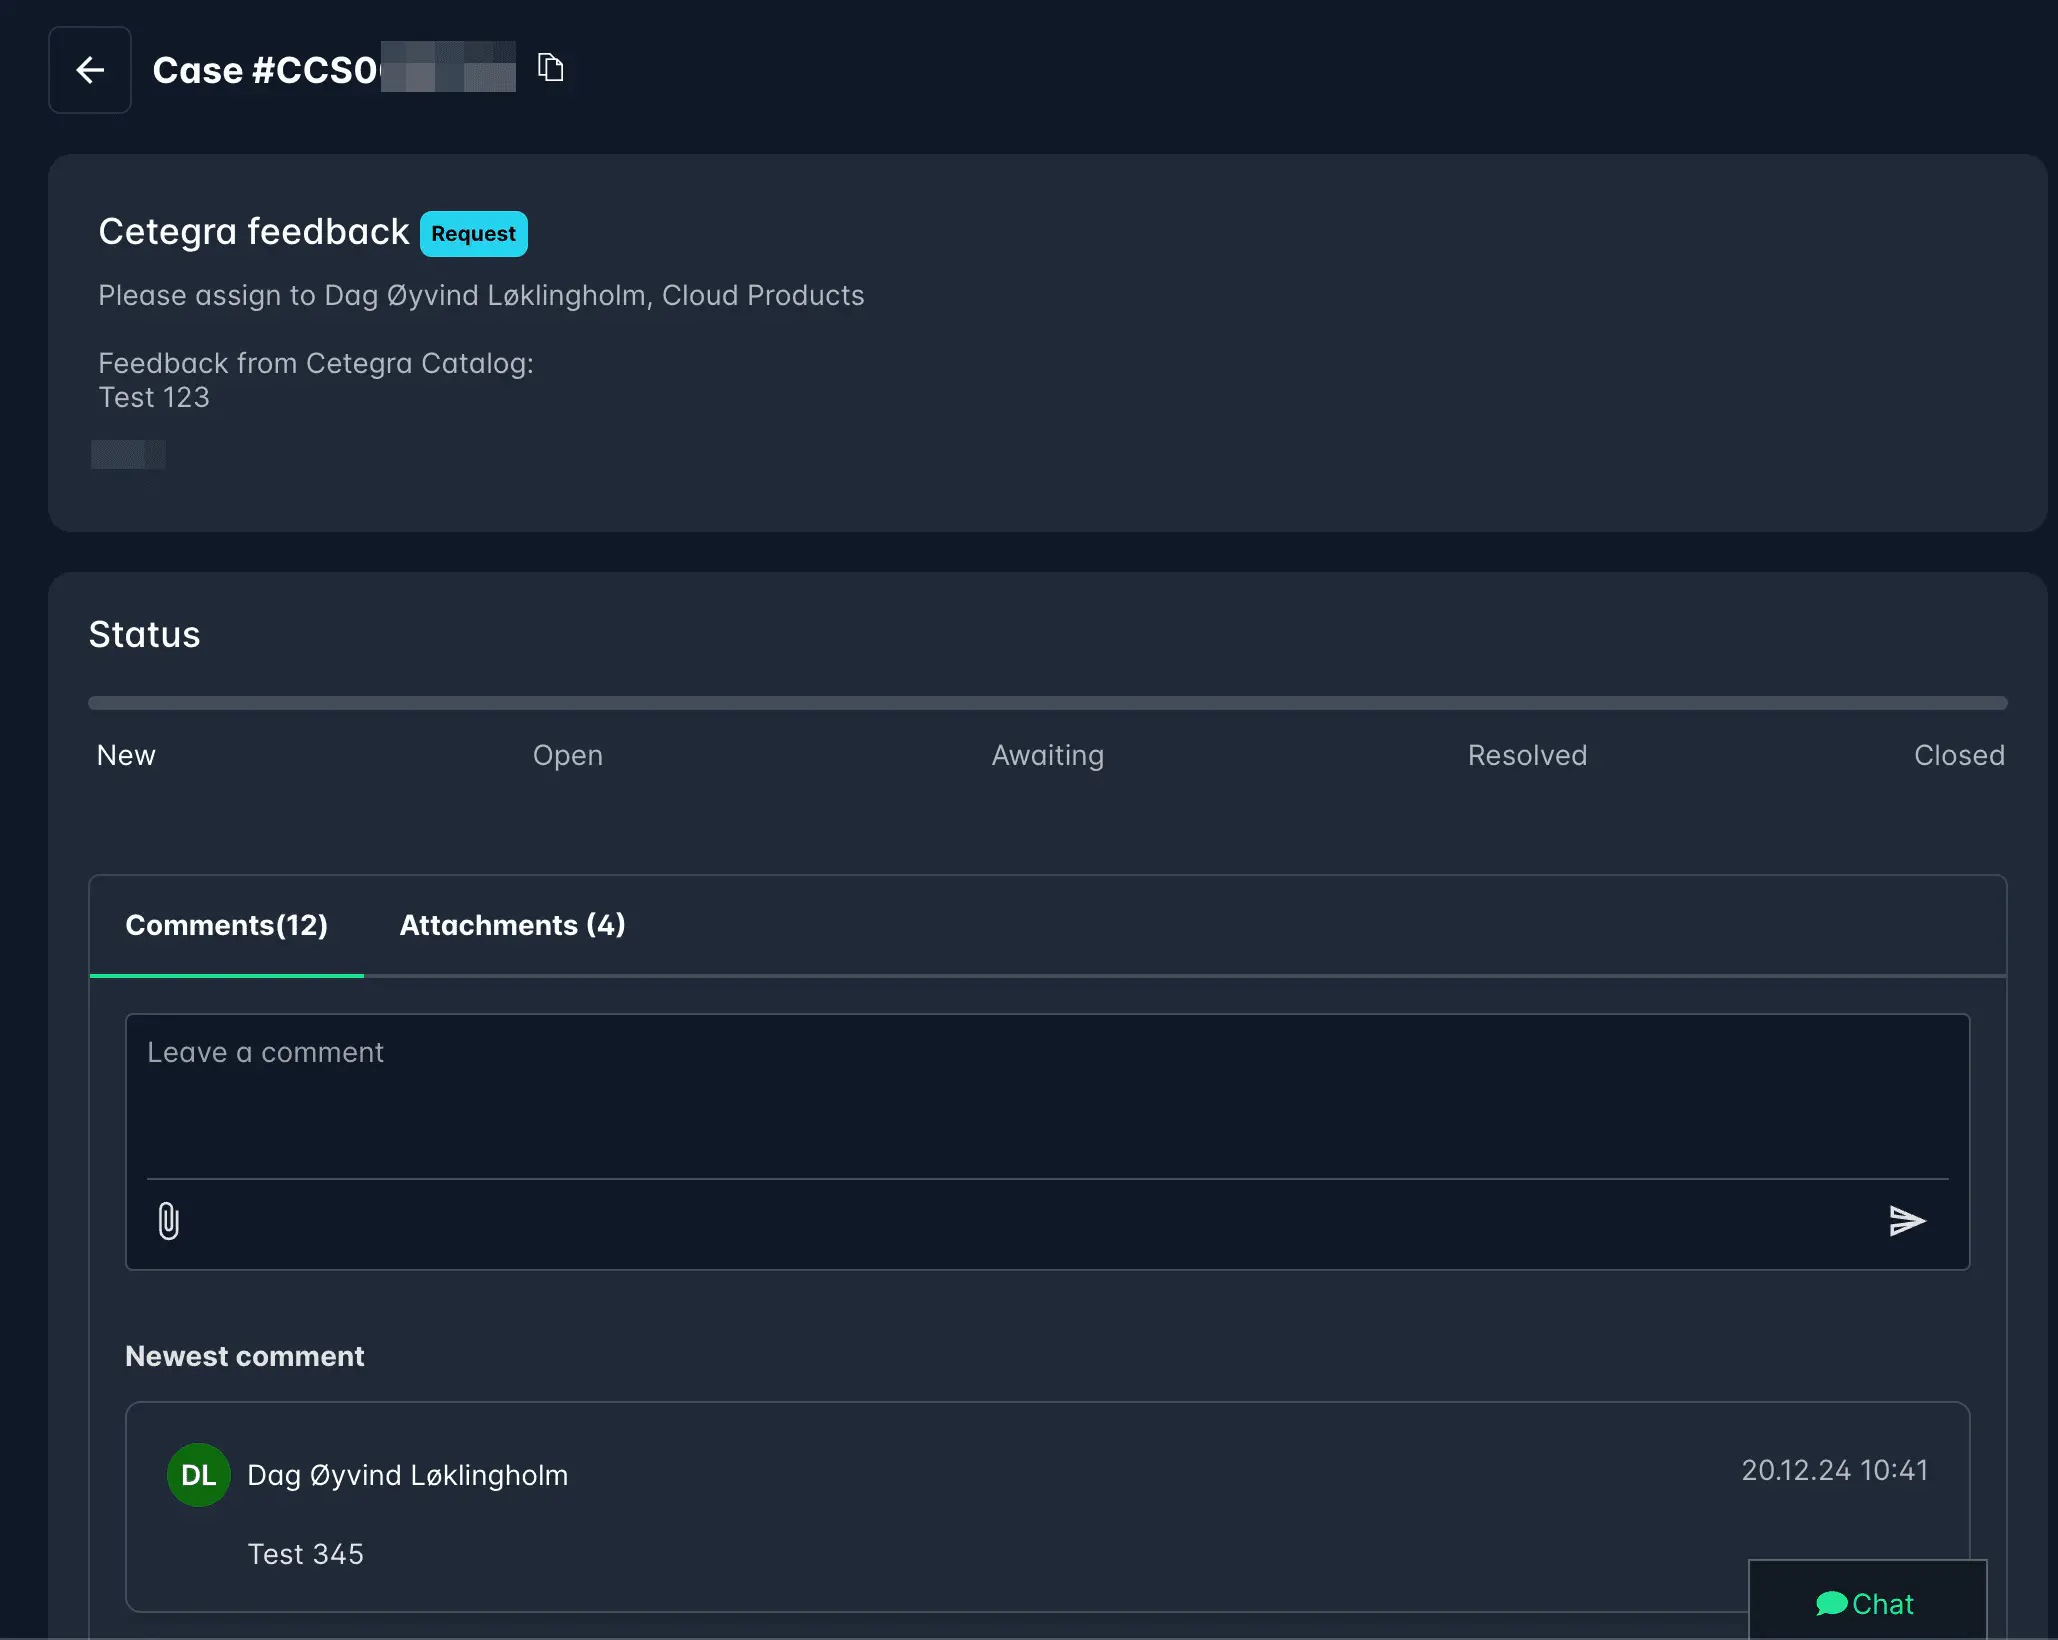Click the Resolved status step

(1527, 755)
